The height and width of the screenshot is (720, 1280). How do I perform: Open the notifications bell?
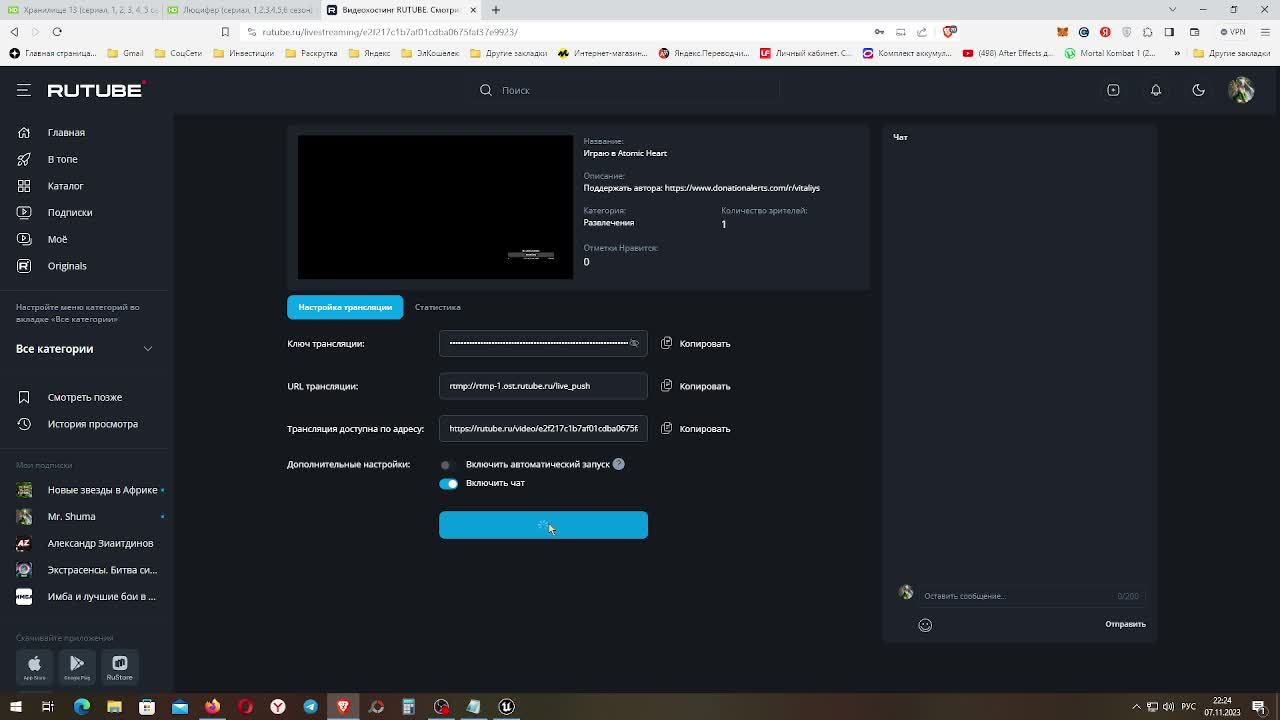1156,90
